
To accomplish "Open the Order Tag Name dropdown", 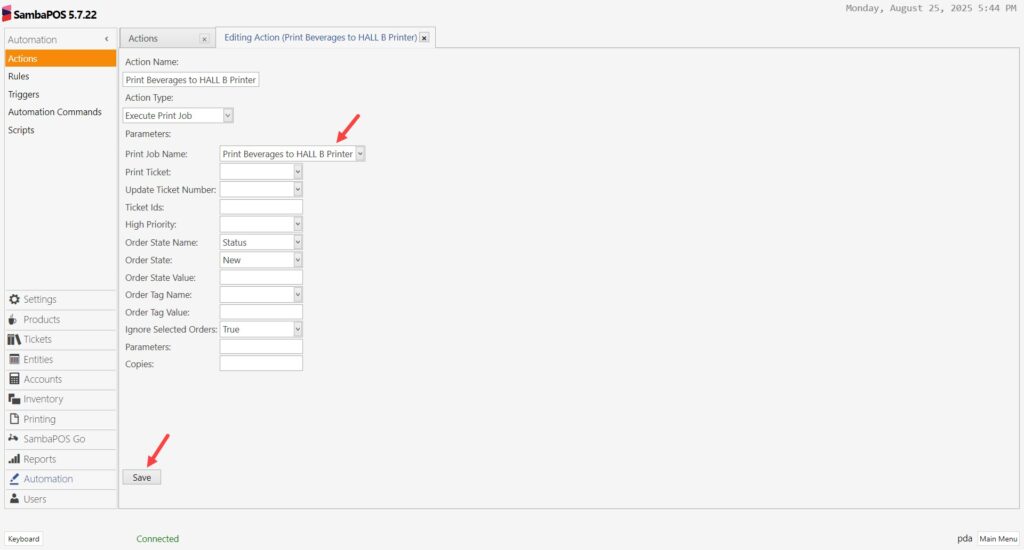I will pos(298,295).
